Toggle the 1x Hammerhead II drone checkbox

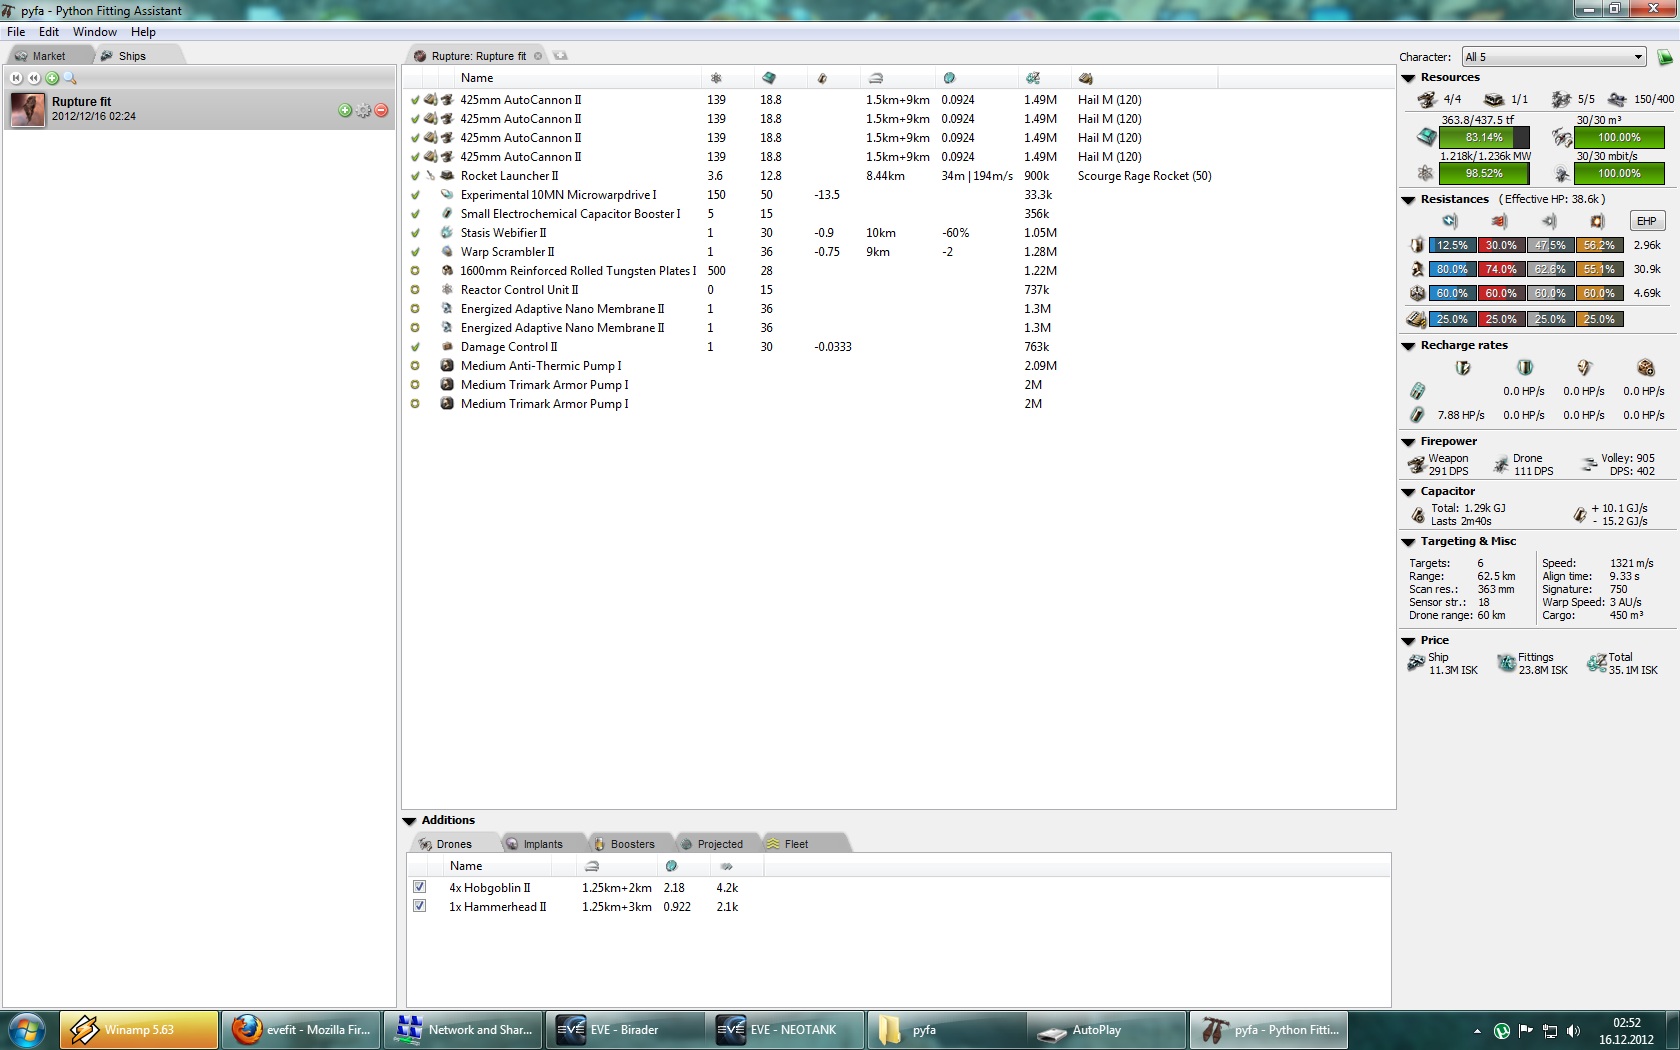[x=420, y=906]
